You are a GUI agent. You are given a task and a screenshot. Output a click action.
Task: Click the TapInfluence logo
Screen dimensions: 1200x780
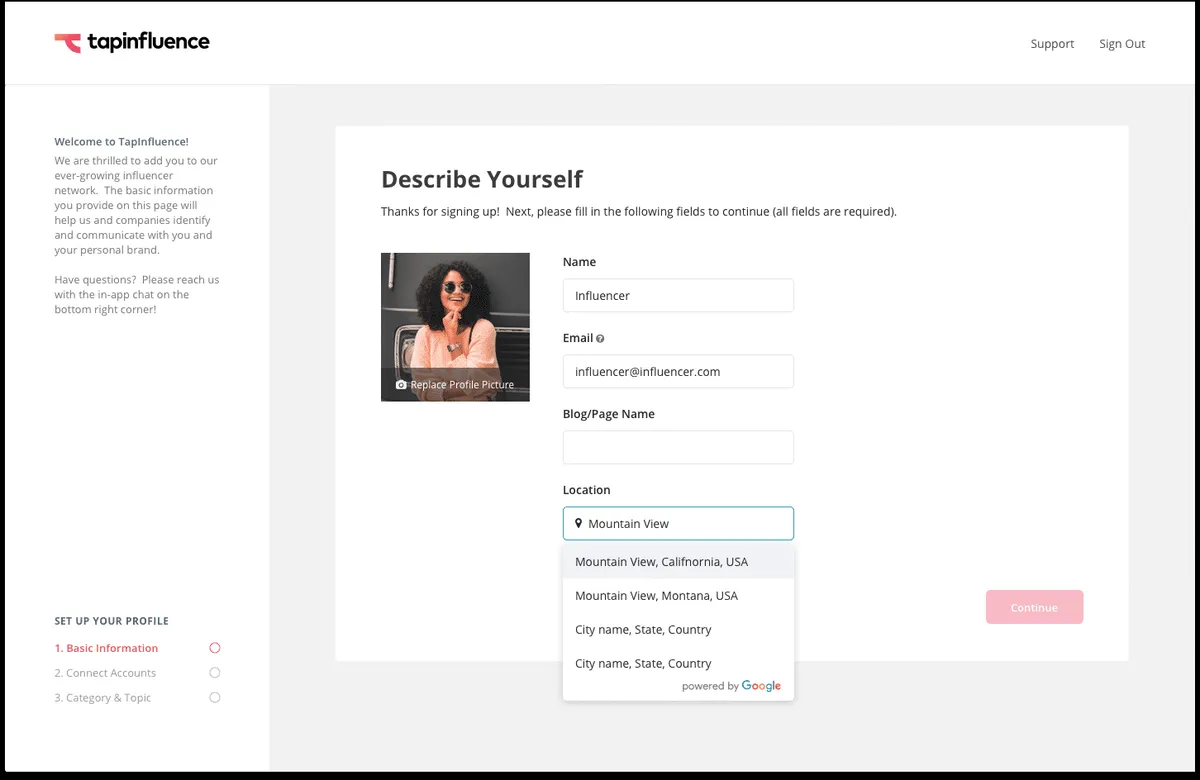[x=132, y=42]
